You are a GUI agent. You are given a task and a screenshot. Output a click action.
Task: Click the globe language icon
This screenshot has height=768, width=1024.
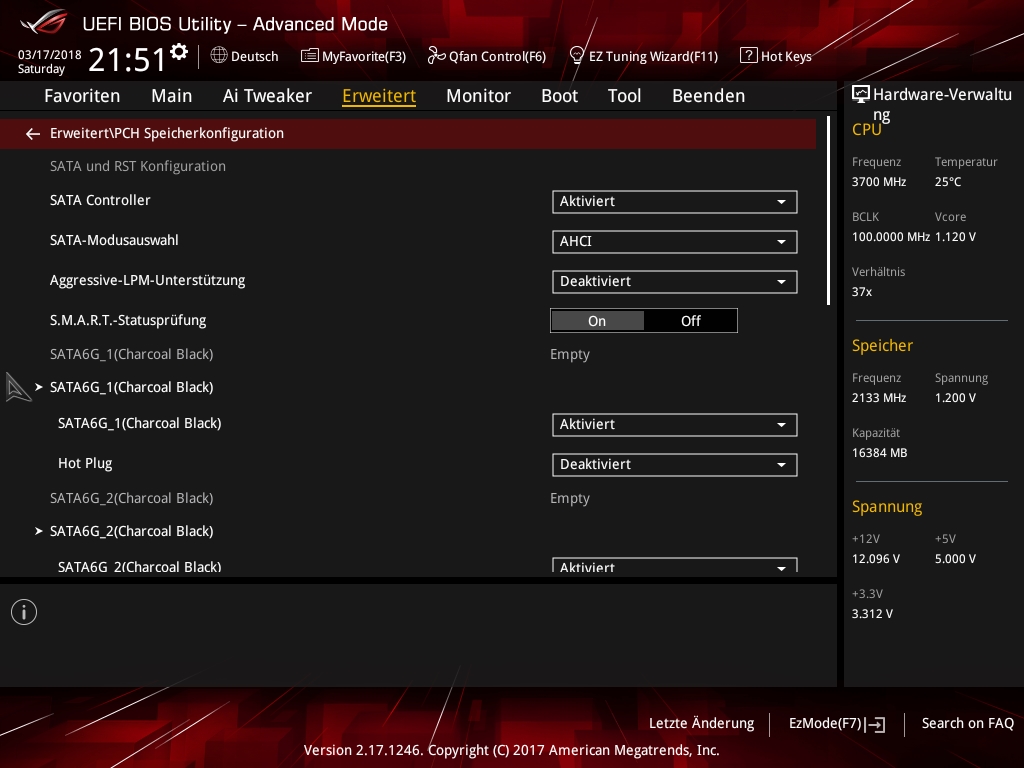(219, 56)
